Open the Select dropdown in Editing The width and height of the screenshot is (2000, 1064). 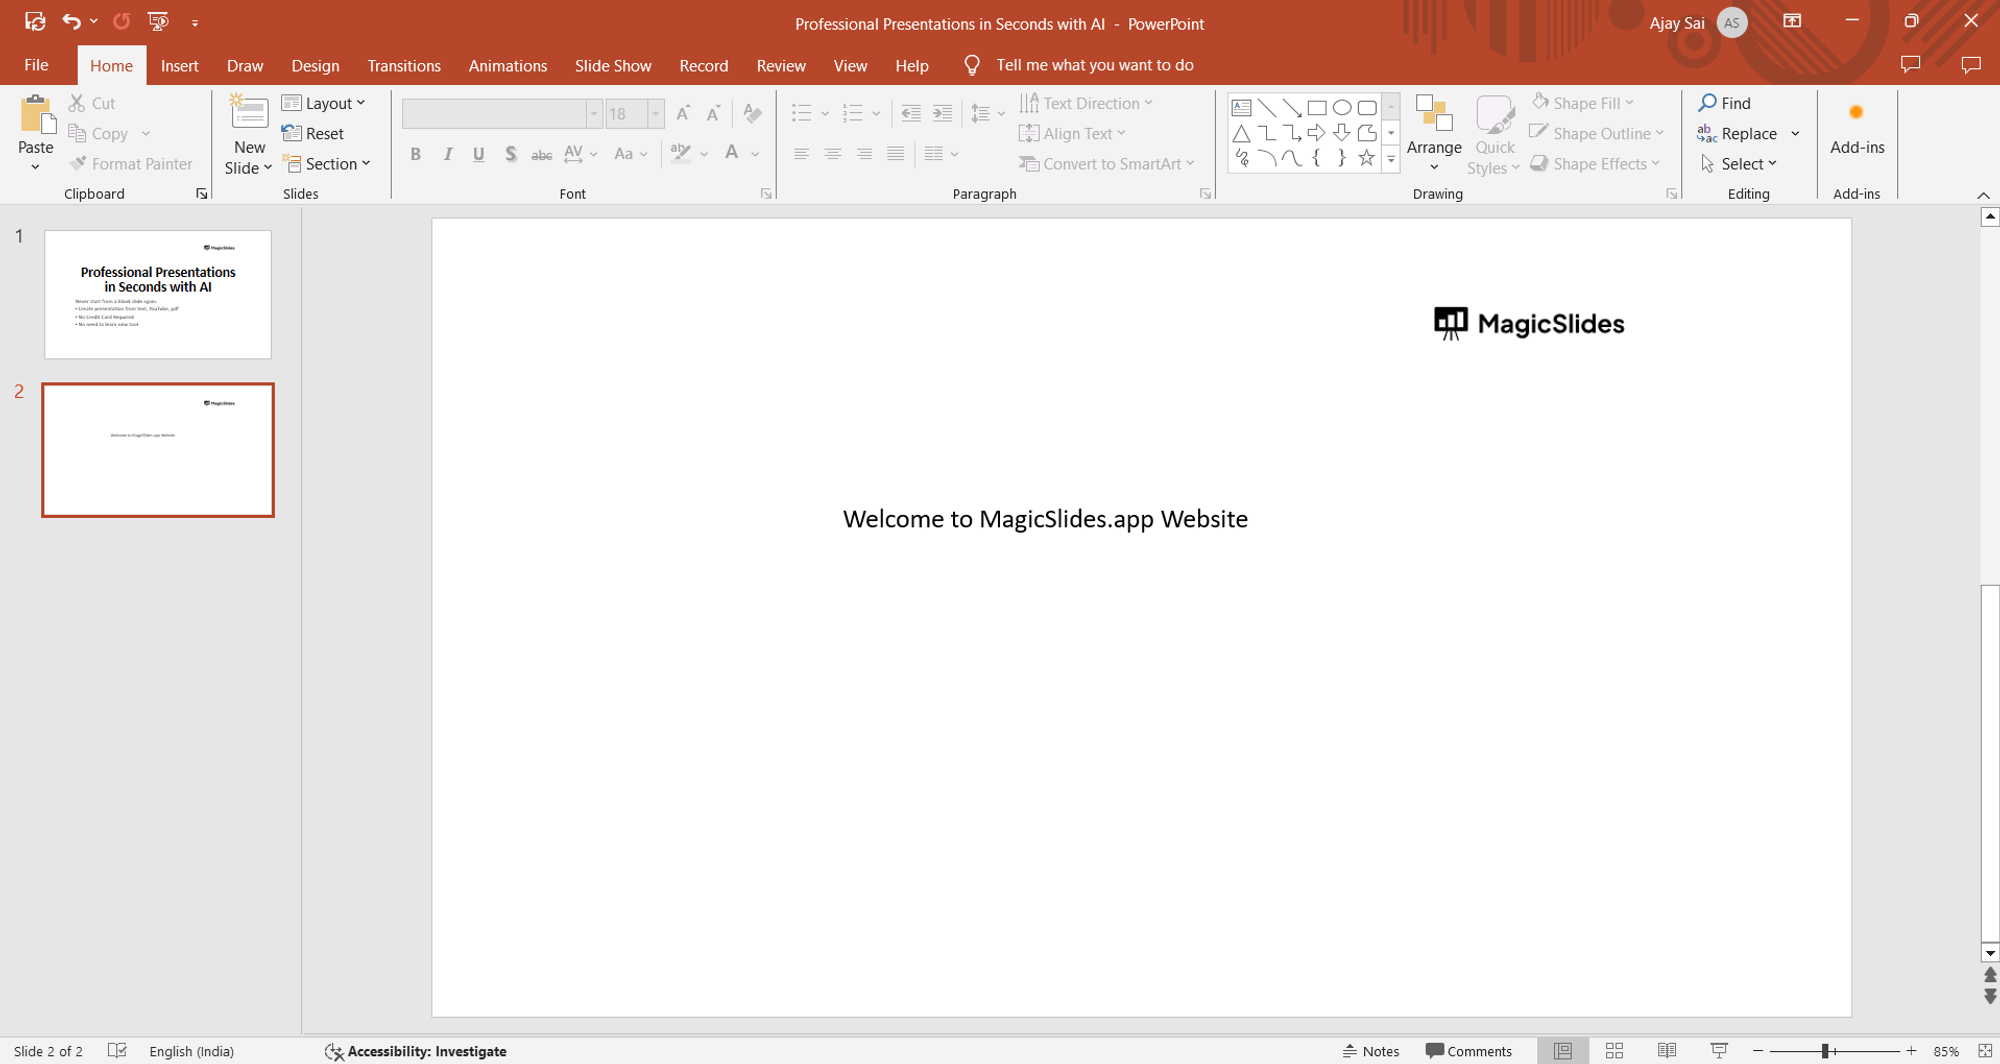click(1738, 163)
